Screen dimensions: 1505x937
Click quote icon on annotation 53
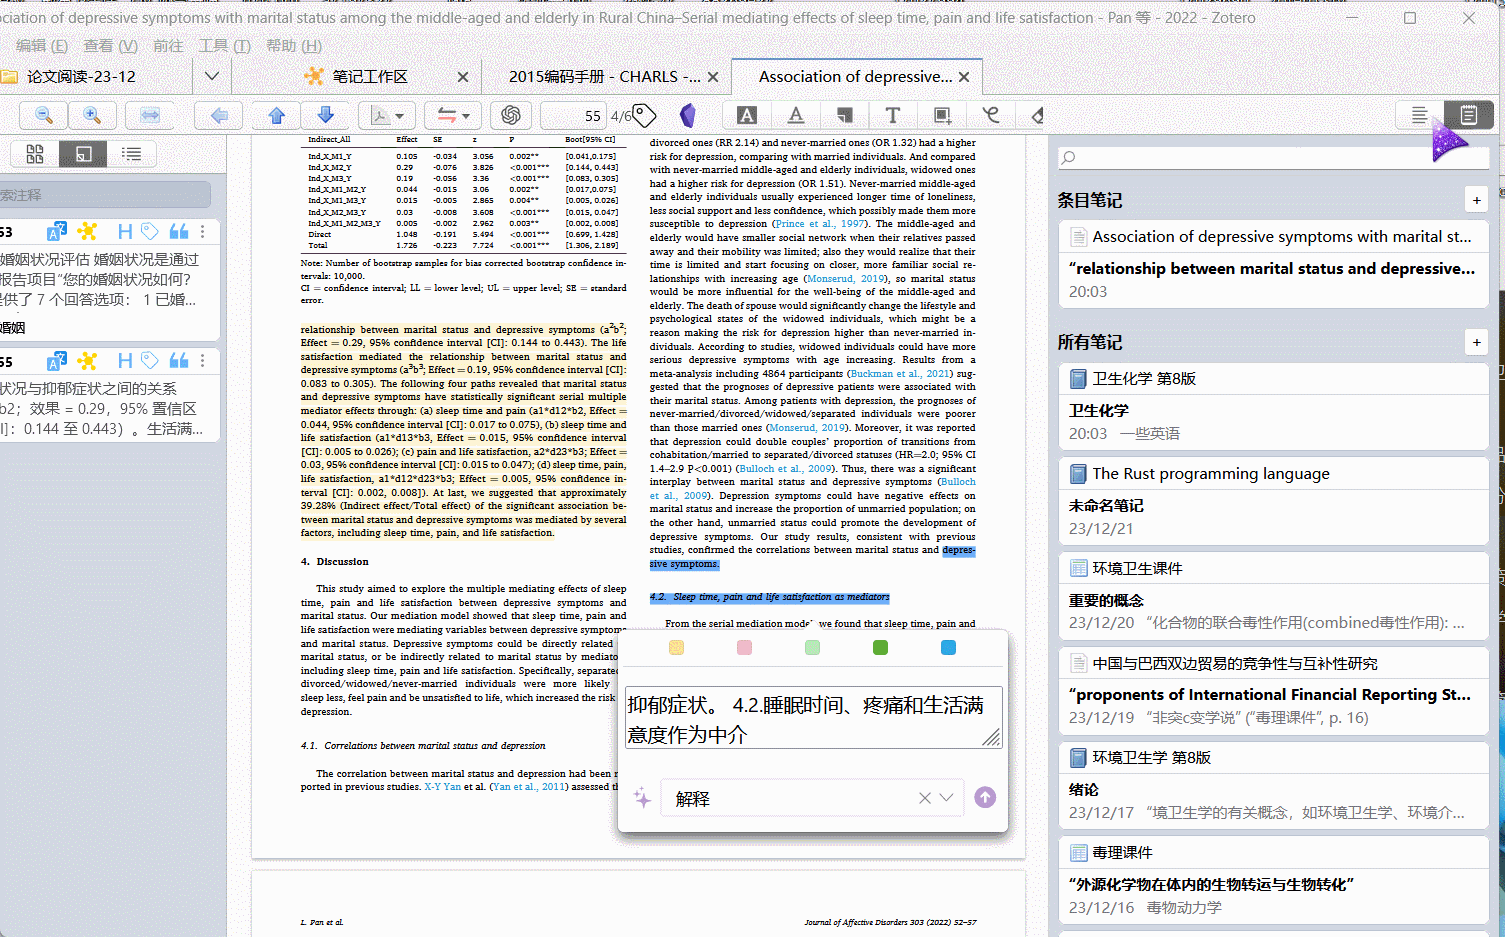click(179, 231)
